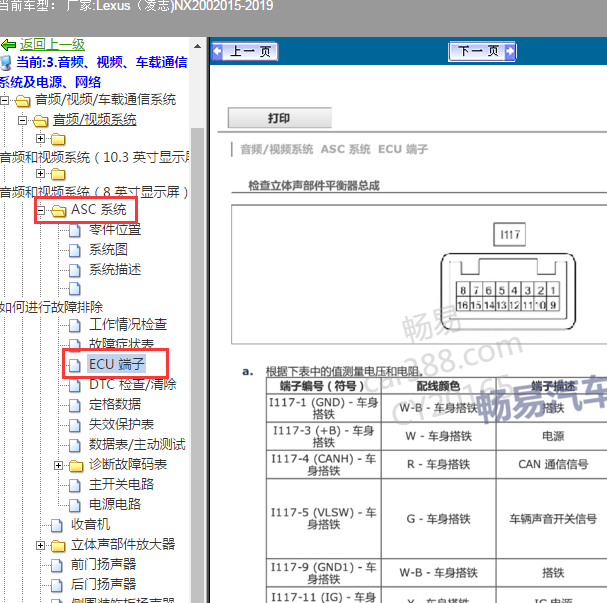Viewport: 607px width, 603px height.
Task: Click the page icon beside 前门扬声器
Action: (57, 565)
